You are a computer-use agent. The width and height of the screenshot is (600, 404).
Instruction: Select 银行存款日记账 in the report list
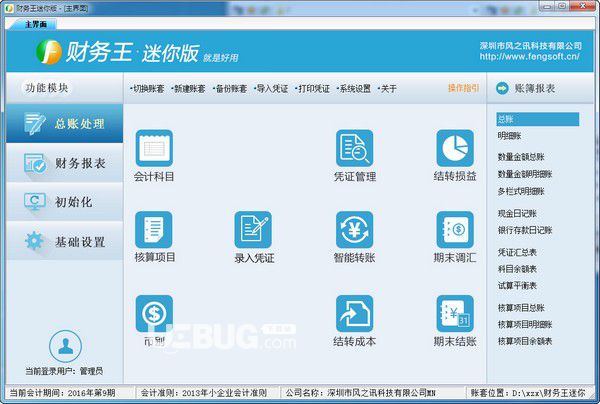[x=525, y=230]
